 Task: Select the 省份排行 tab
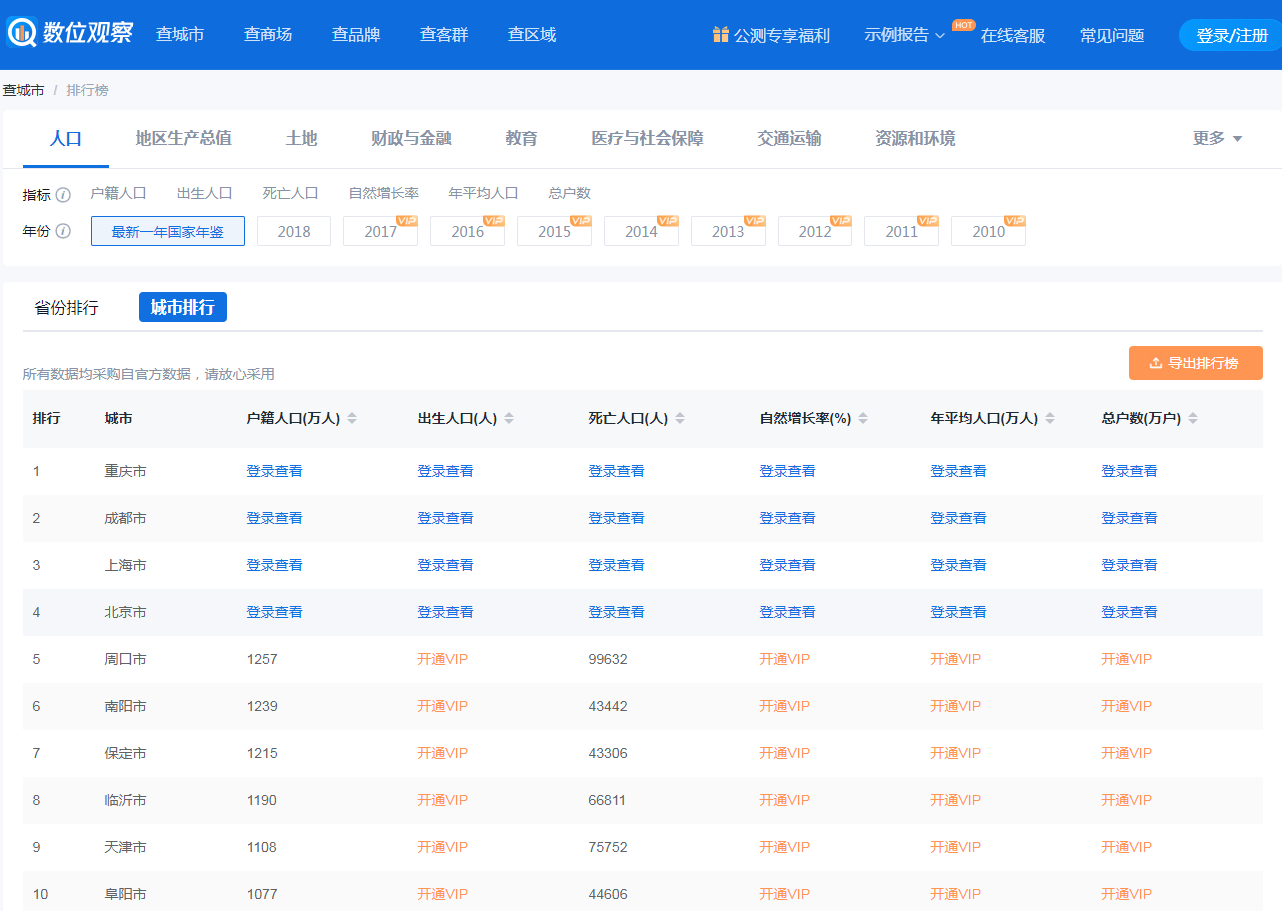tap(67, 308)
